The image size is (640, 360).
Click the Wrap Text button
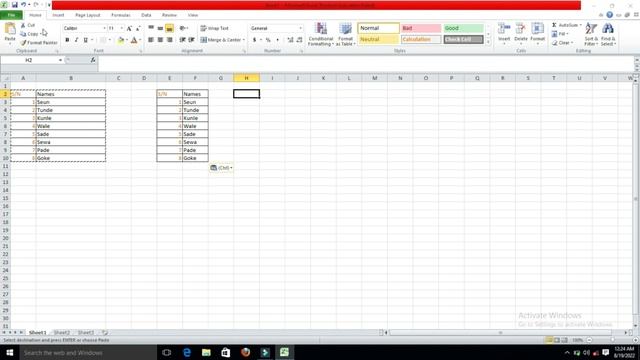215,28
